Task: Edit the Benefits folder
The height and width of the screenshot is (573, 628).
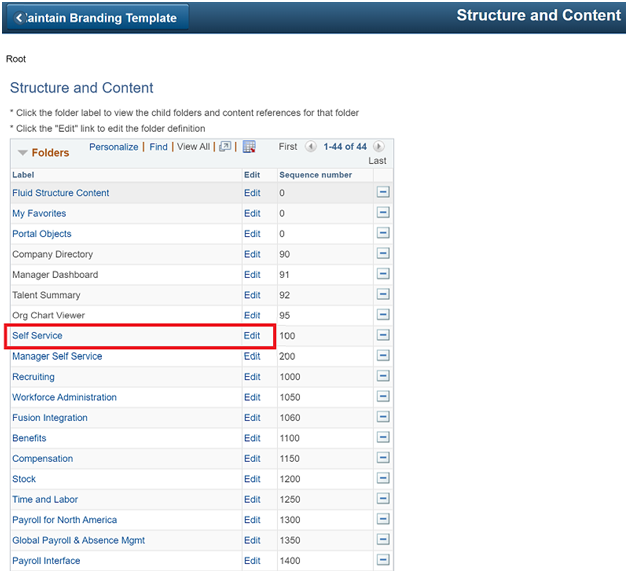Action: point(252,438)
